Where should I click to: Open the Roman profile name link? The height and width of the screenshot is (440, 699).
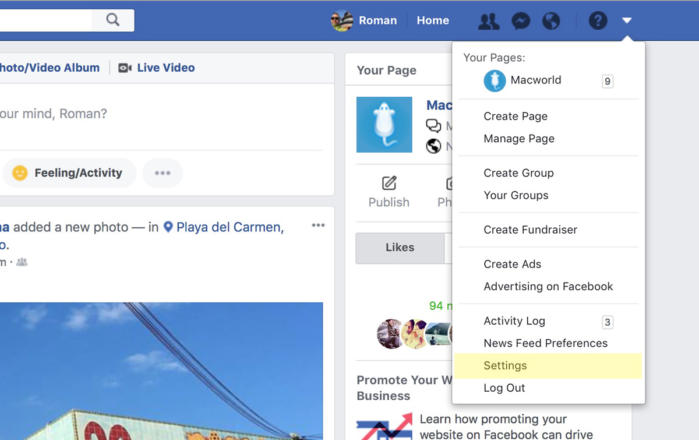click(378, 21)
